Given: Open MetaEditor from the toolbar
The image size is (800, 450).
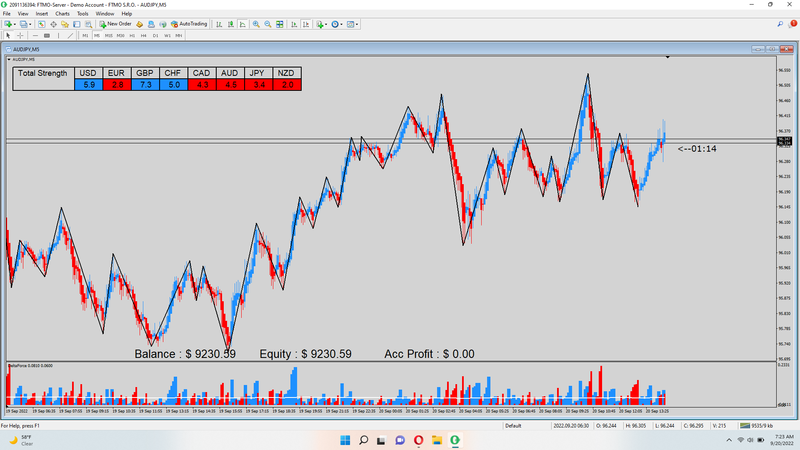Looking at the screenshot, I should coord(139,24).
